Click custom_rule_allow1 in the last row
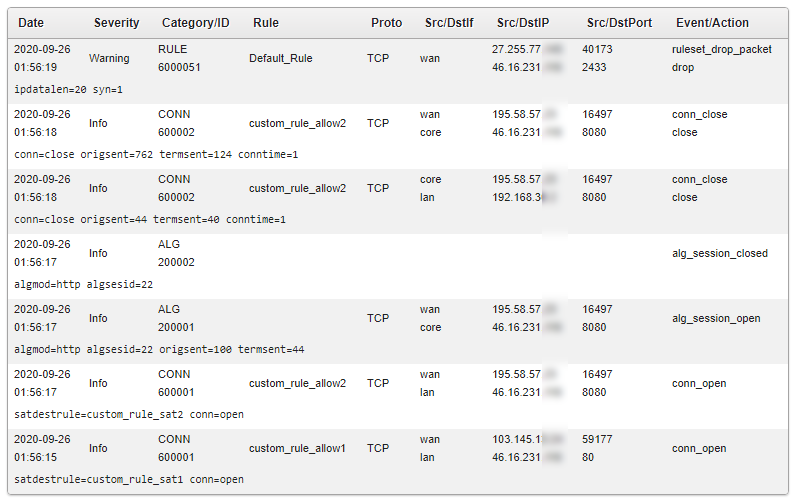 [x=297, y=448]
